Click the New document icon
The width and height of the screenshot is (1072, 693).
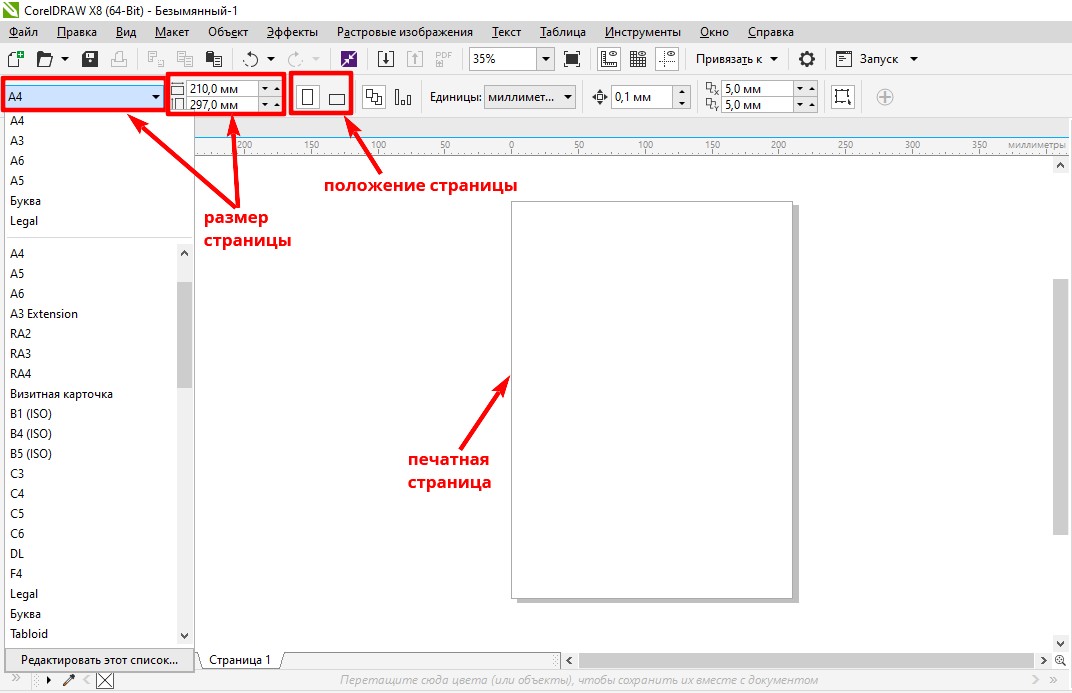[16, 59]
